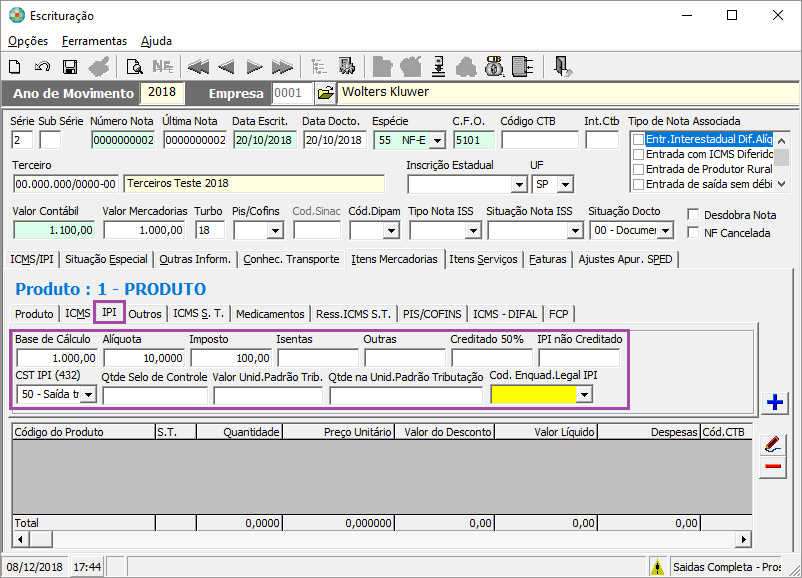Click the undo arrow toolbar icon

[42, 67]
